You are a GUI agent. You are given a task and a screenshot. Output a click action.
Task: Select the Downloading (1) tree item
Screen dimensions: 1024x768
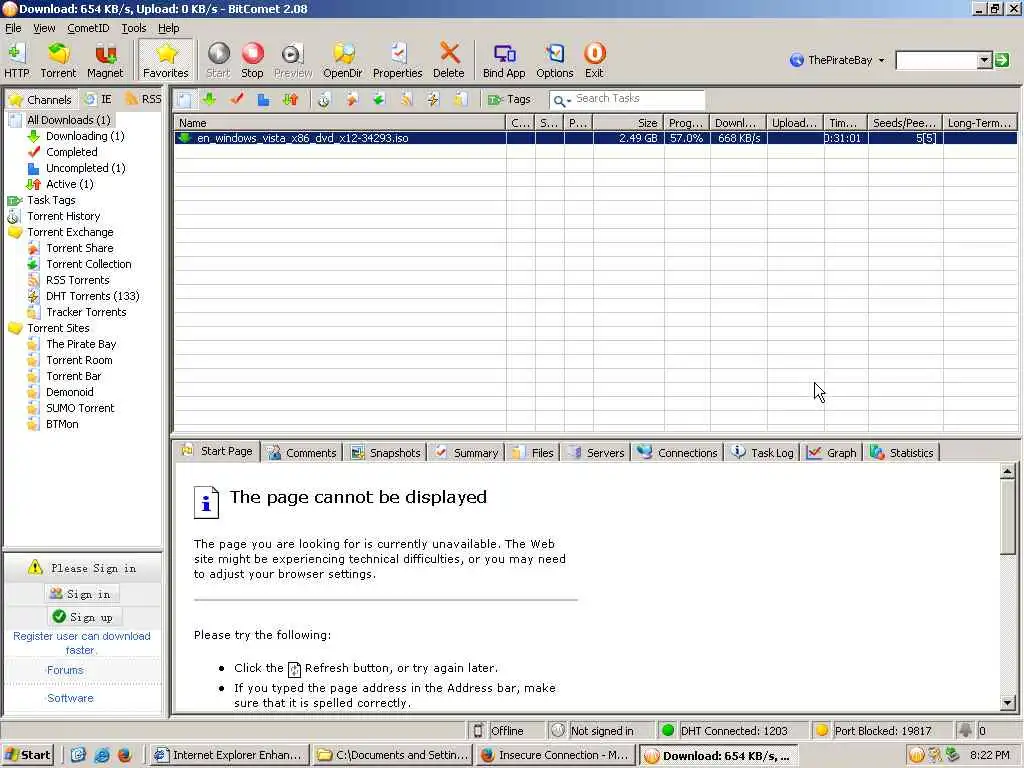pyautogui.click(x=85, y=136)
